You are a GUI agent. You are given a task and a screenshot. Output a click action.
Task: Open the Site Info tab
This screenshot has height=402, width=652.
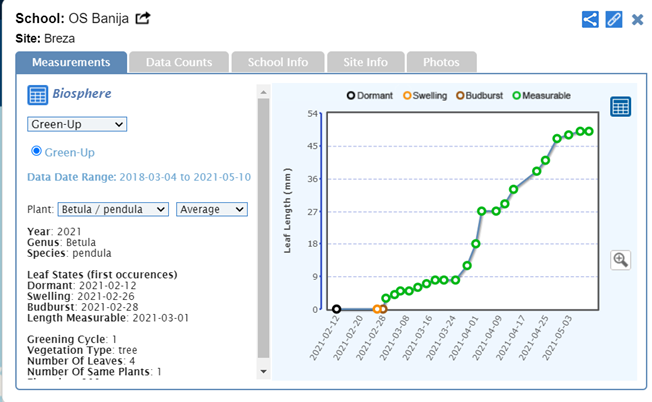click(x=364, y=62)
